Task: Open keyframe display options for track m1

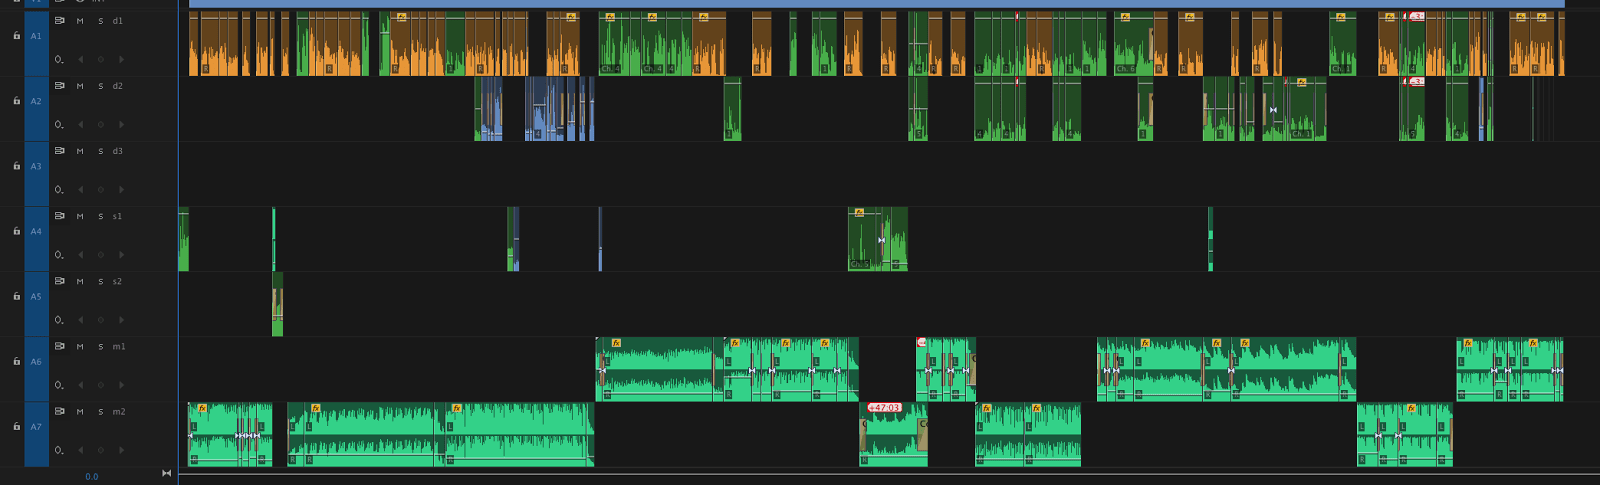Action: [59, 385]
